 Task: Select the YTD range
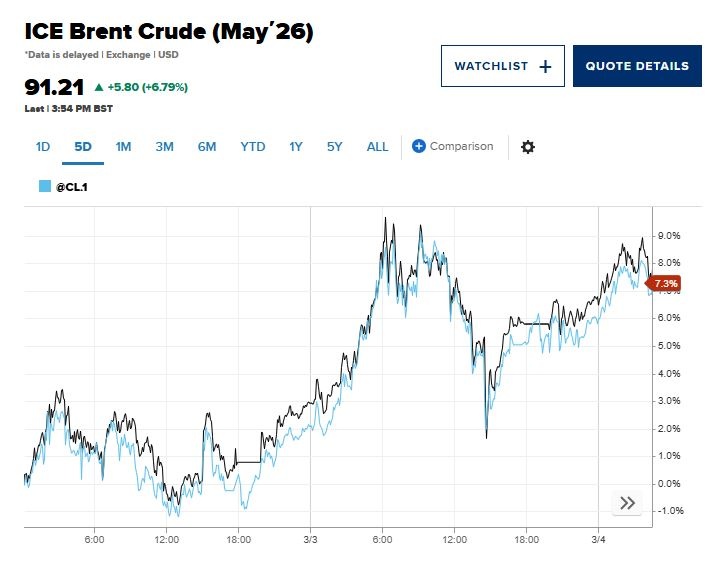pos(252,147)
